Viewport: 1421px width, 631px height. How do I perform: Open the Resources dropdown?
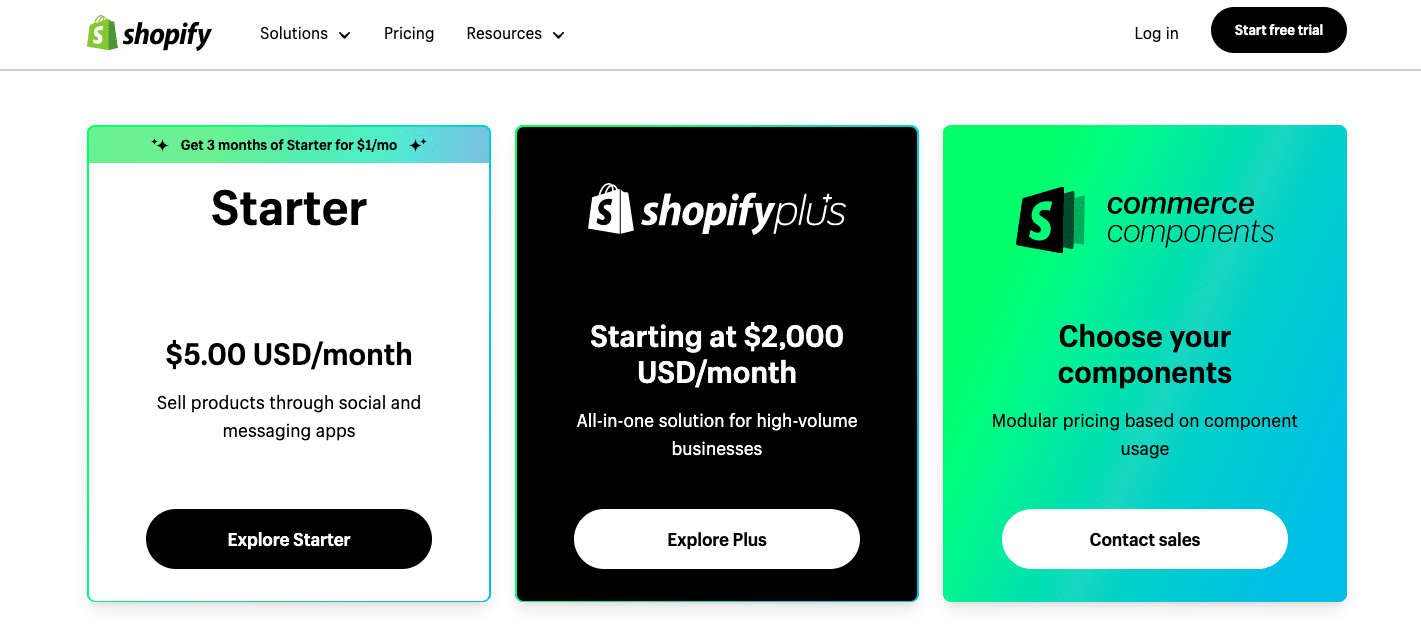pos(514,33)
